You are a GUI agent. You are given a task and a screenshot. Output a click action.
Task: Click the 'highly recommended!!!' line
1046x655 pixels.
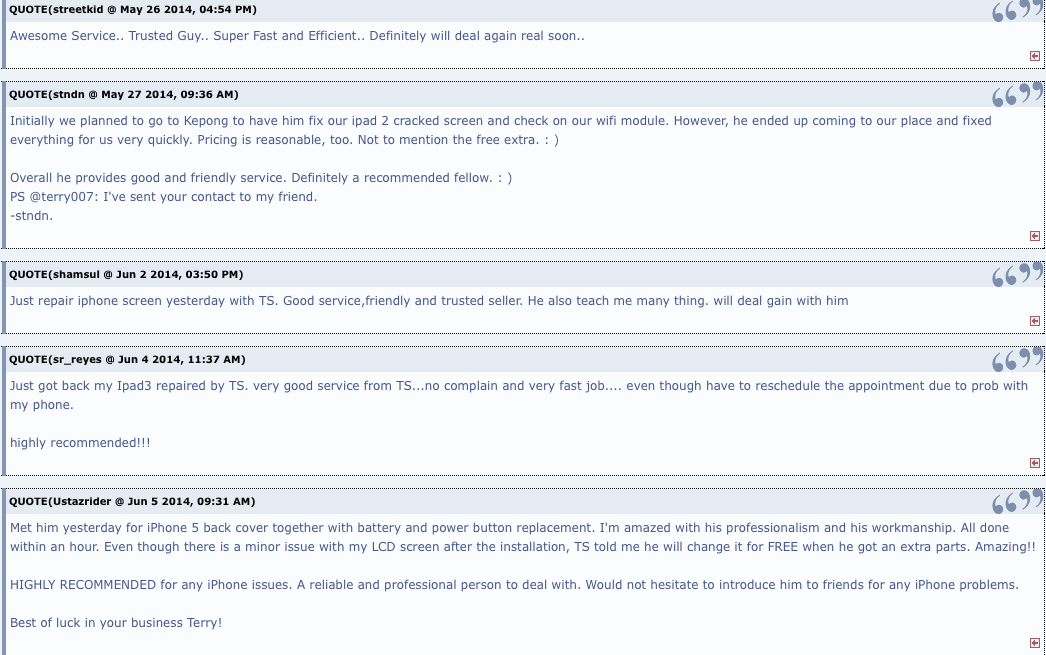pyautogui.click(x=80, y=443)
